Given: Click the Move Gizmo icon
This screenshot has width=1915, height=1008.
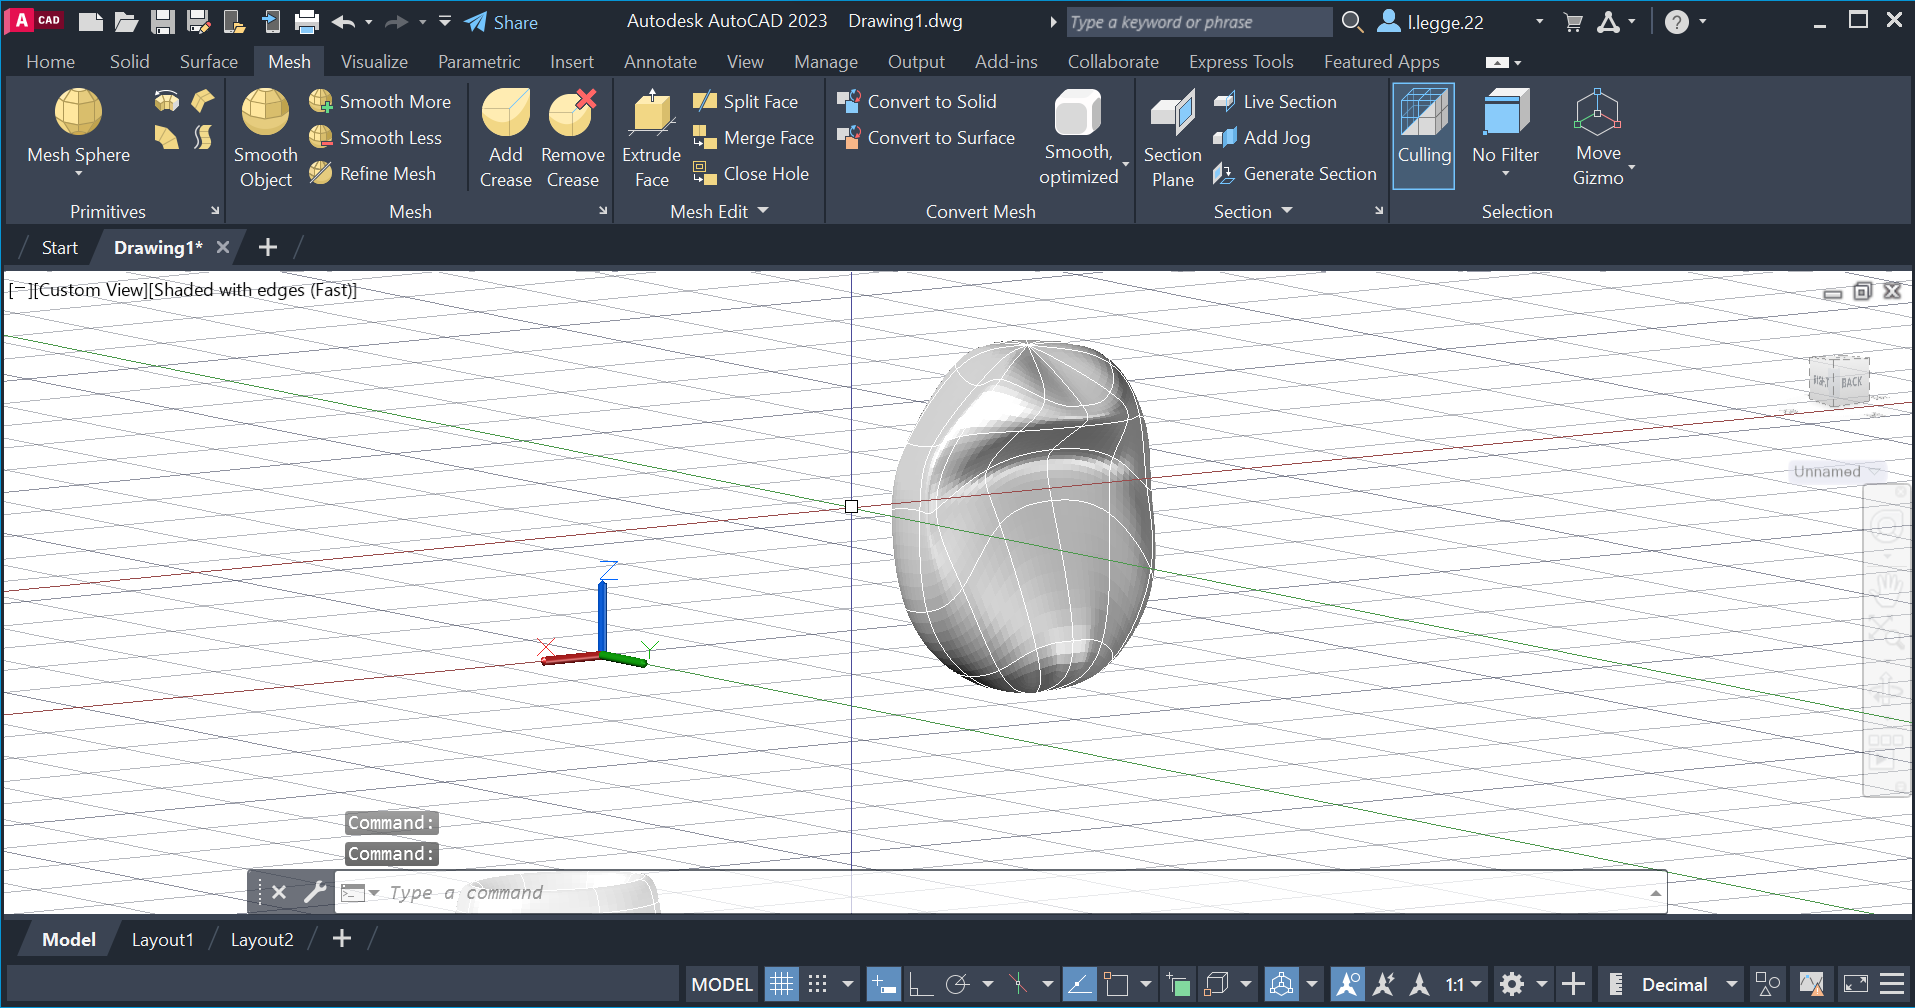Looking at the screenshot, I should [1597, 113].
